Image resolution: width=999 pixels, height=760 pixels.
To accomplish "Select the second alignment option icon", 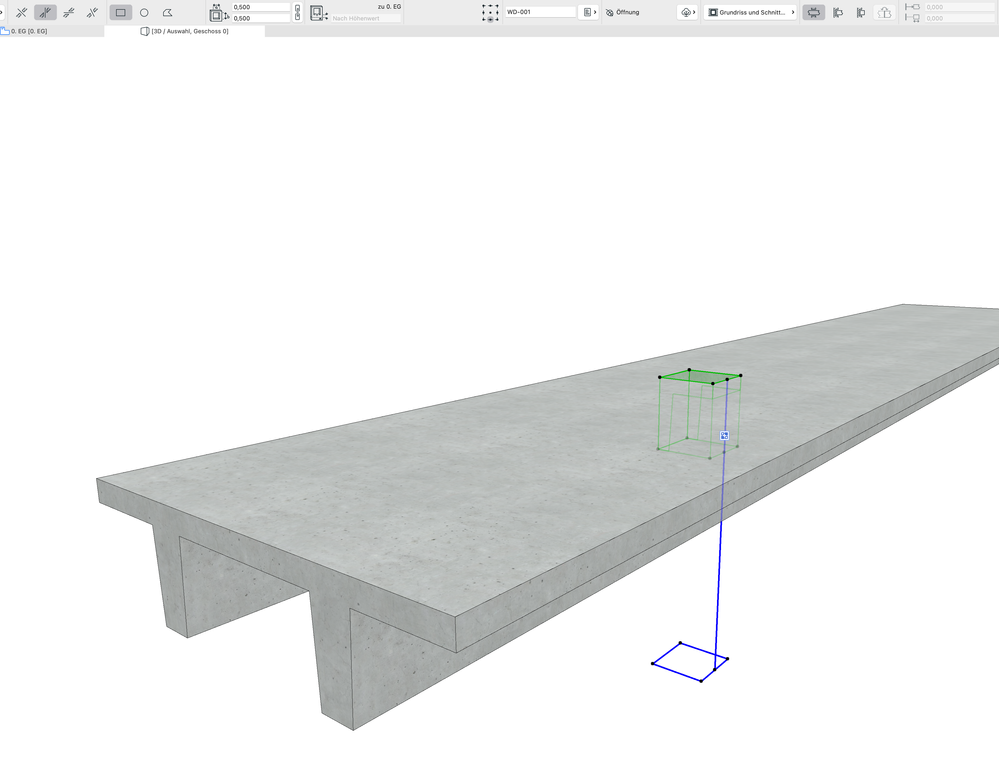I will click(x=838, y=12).
